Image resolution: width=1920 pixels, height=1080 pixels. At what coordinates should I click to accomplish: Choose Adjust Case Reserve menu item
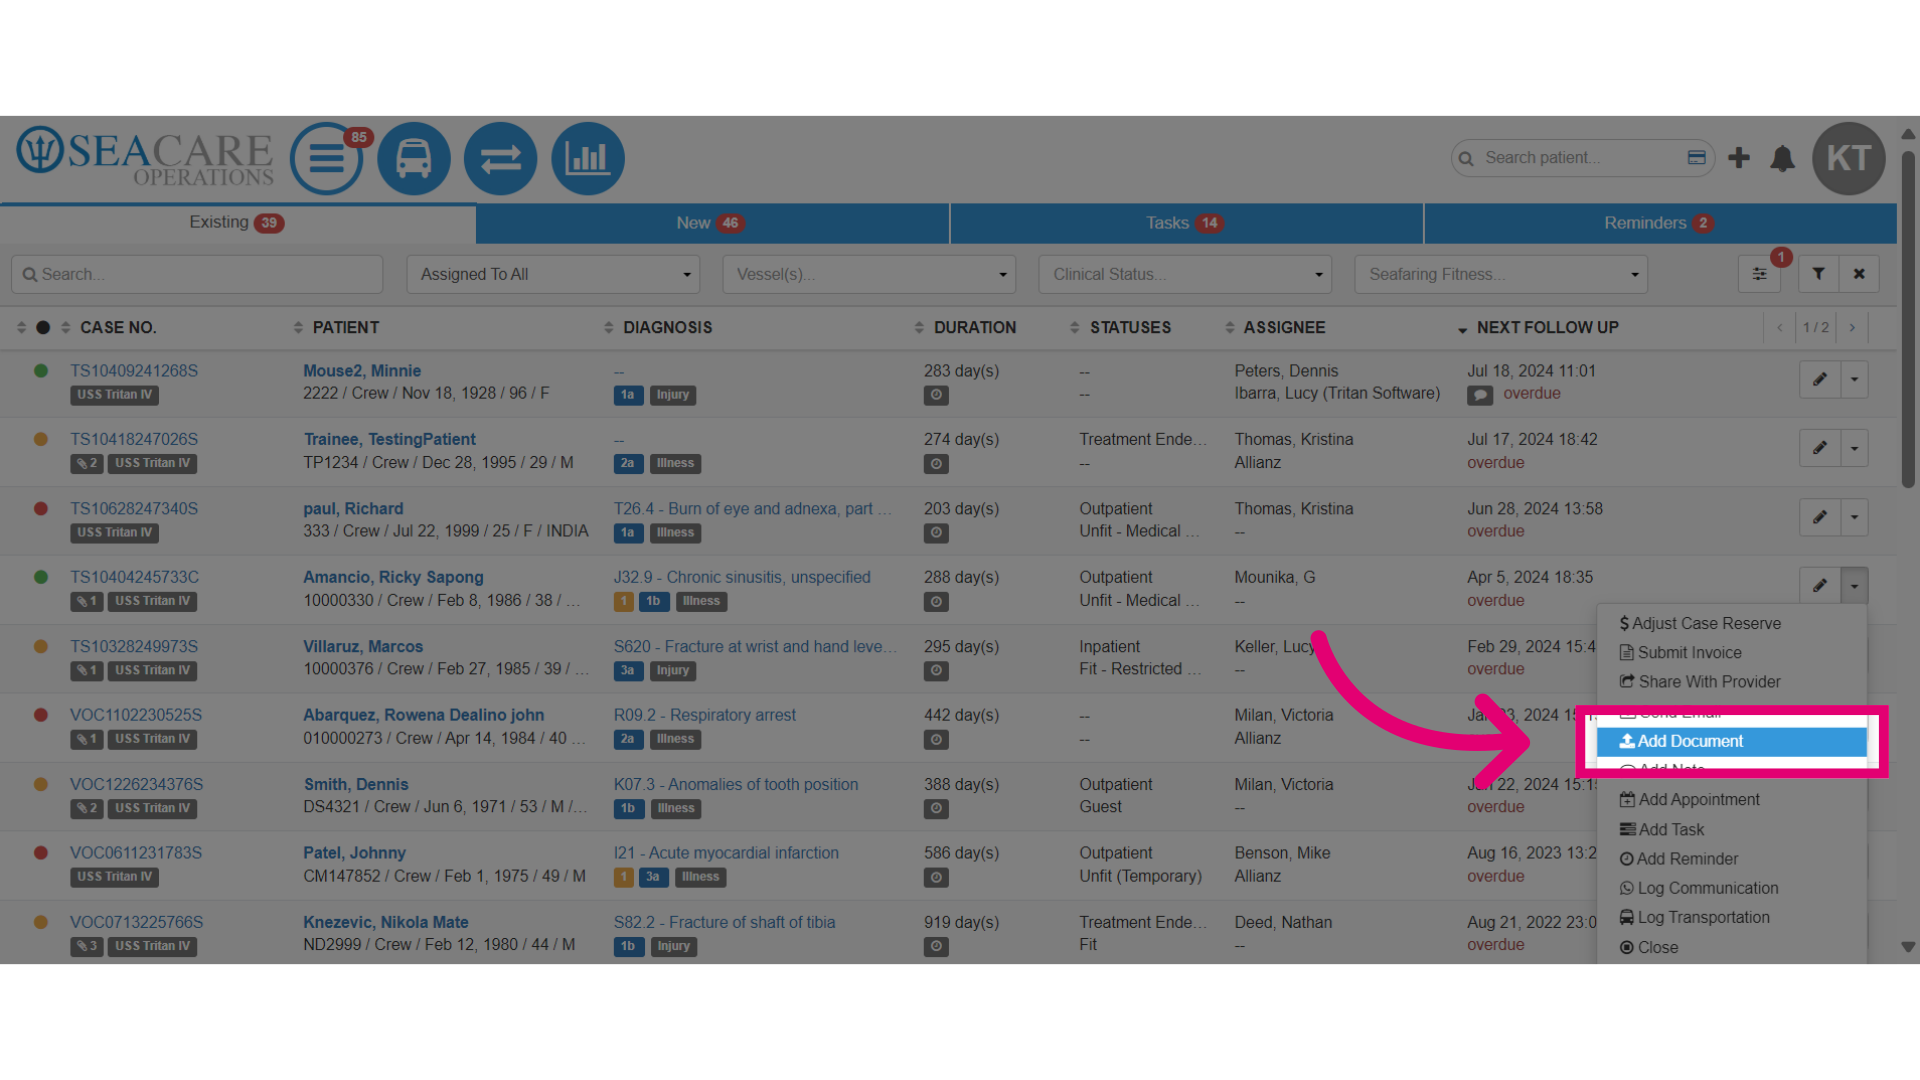click(x=1731, y=623)
